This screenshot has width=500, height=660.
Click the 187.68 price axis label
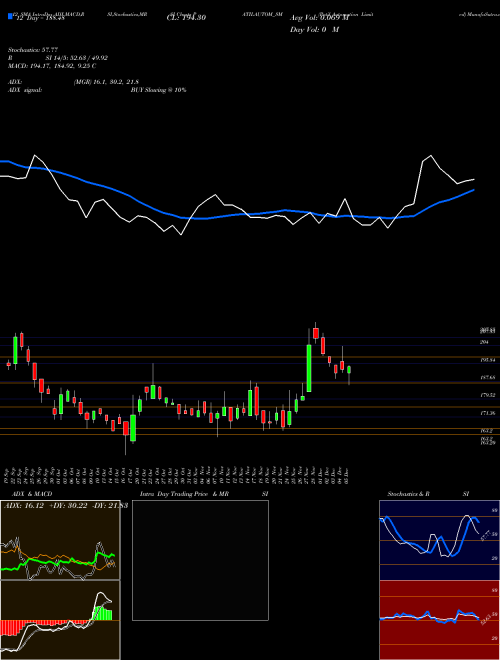(x=487, y=378)
